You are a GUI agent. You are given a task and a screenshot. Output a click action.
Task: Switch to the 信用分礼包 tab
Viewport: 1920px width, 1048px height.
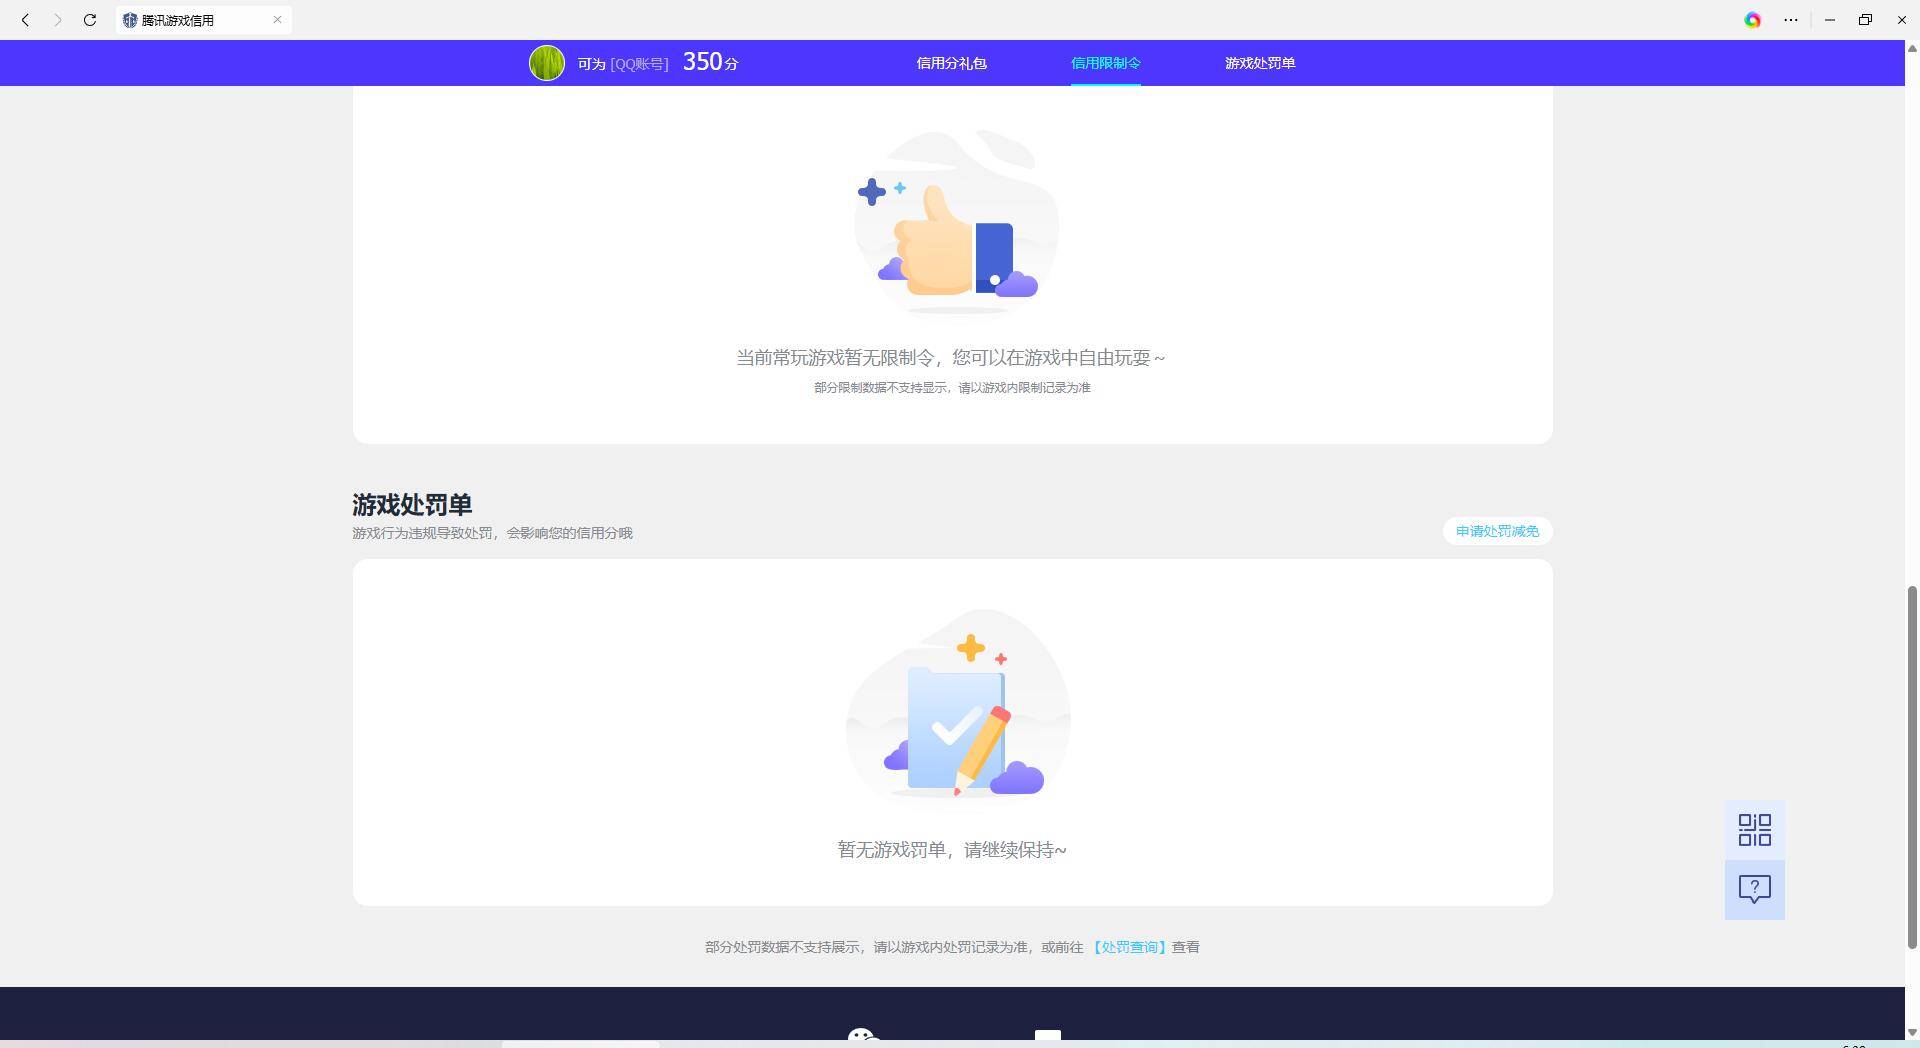point(951,62)
